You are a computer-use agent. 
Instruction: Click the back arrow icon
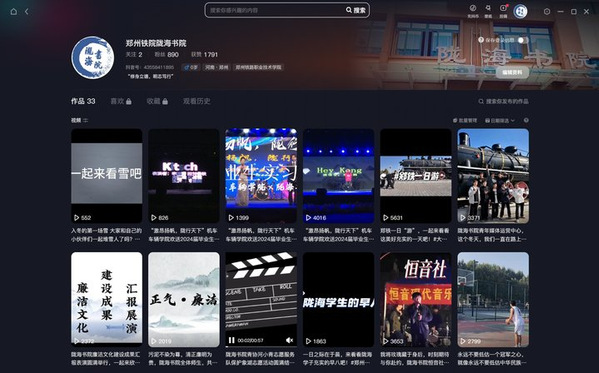[27, 11]
